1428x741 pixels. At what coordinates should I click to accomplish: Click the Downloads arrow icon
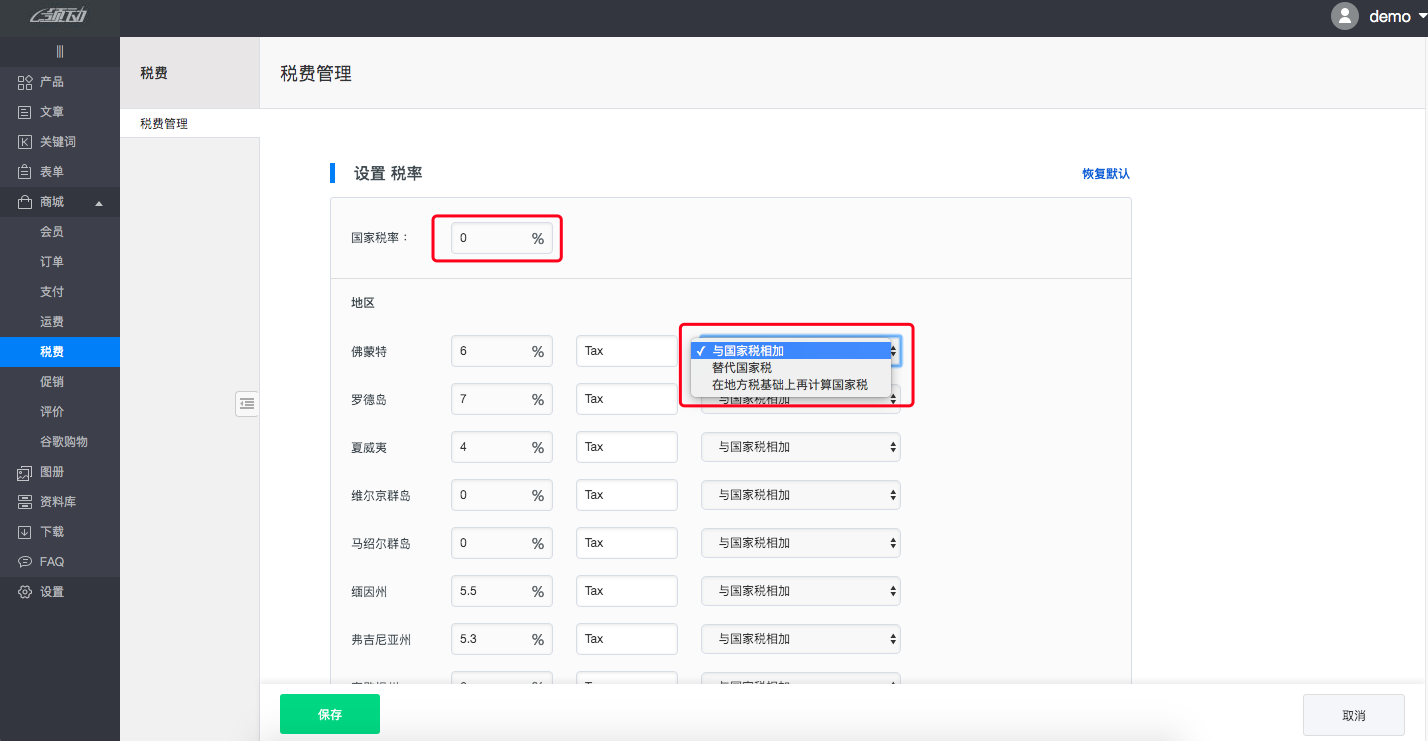[26, 532]
